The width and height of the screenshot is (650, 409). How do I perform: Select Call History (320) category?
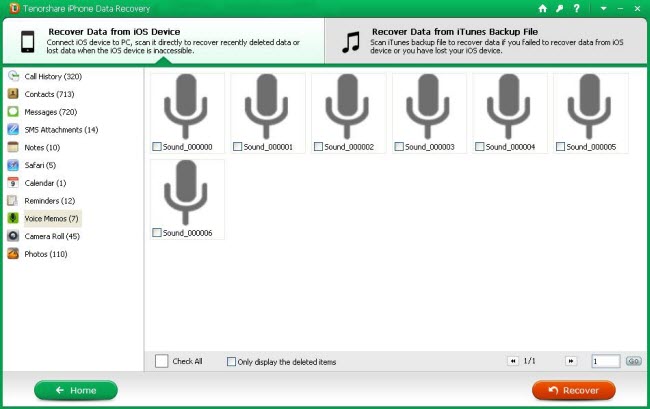[x=53, y=76]
